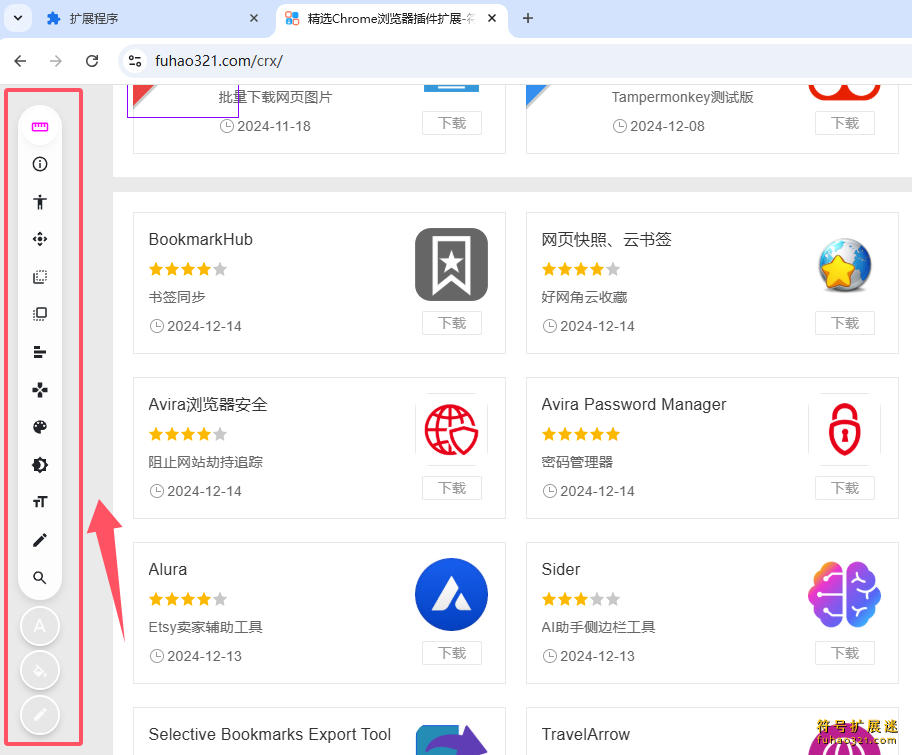This screenshot has width=912, height=755.
Task: Open the Alura title link
Action: [168, 569]
